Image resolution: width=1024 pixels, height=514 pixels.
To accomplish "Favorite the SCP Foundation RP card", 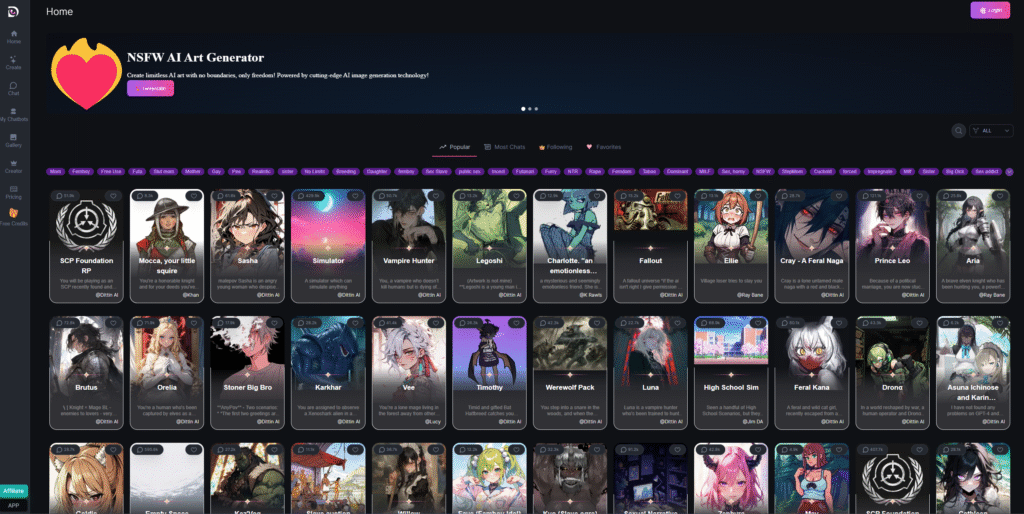I will click(113, 195).
